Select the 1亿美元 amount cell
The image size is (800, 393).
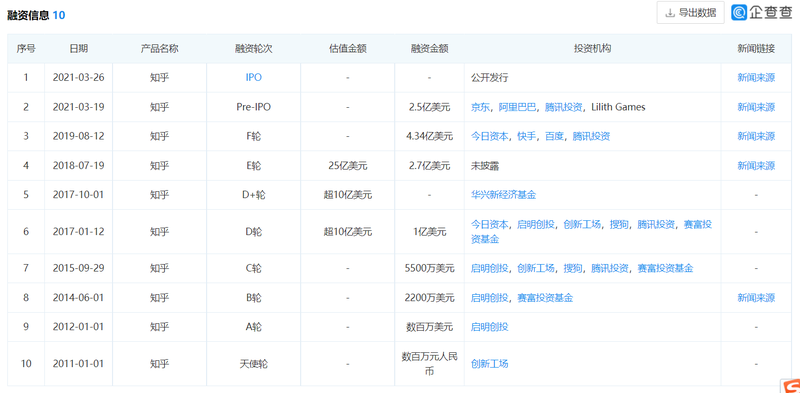[430, 232]
